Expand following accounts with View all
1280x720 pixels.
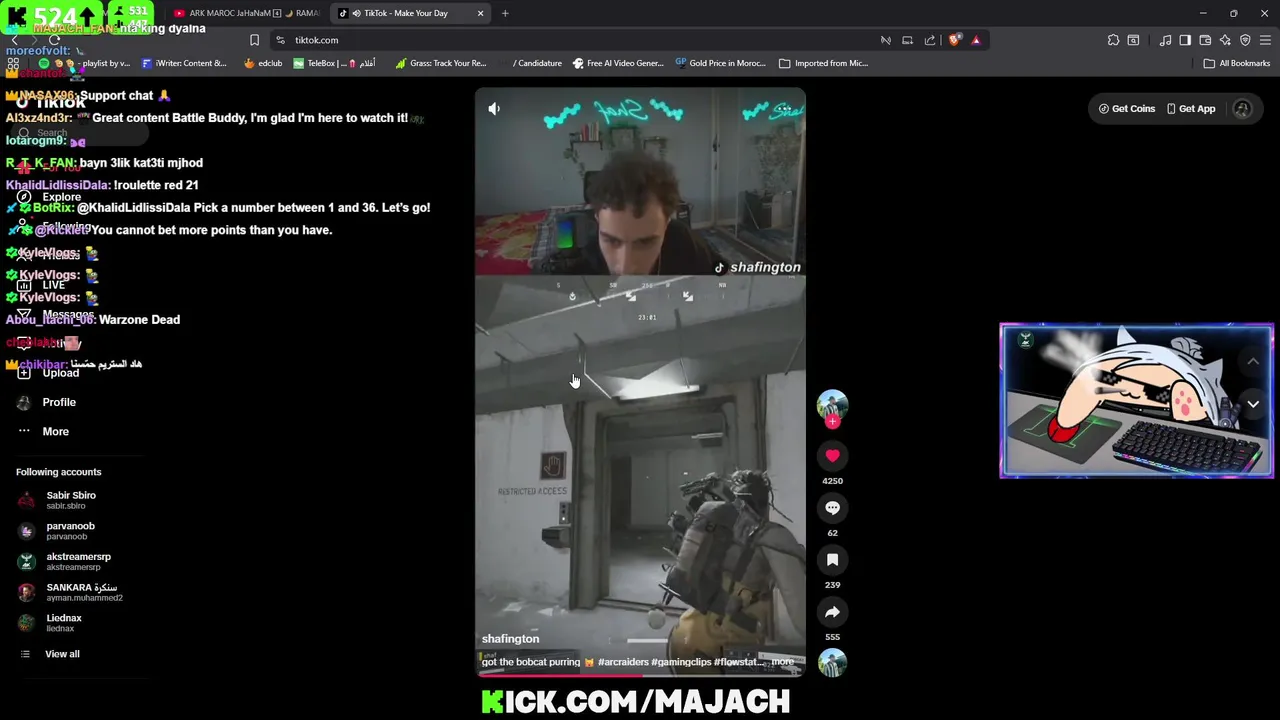point(62,654)
